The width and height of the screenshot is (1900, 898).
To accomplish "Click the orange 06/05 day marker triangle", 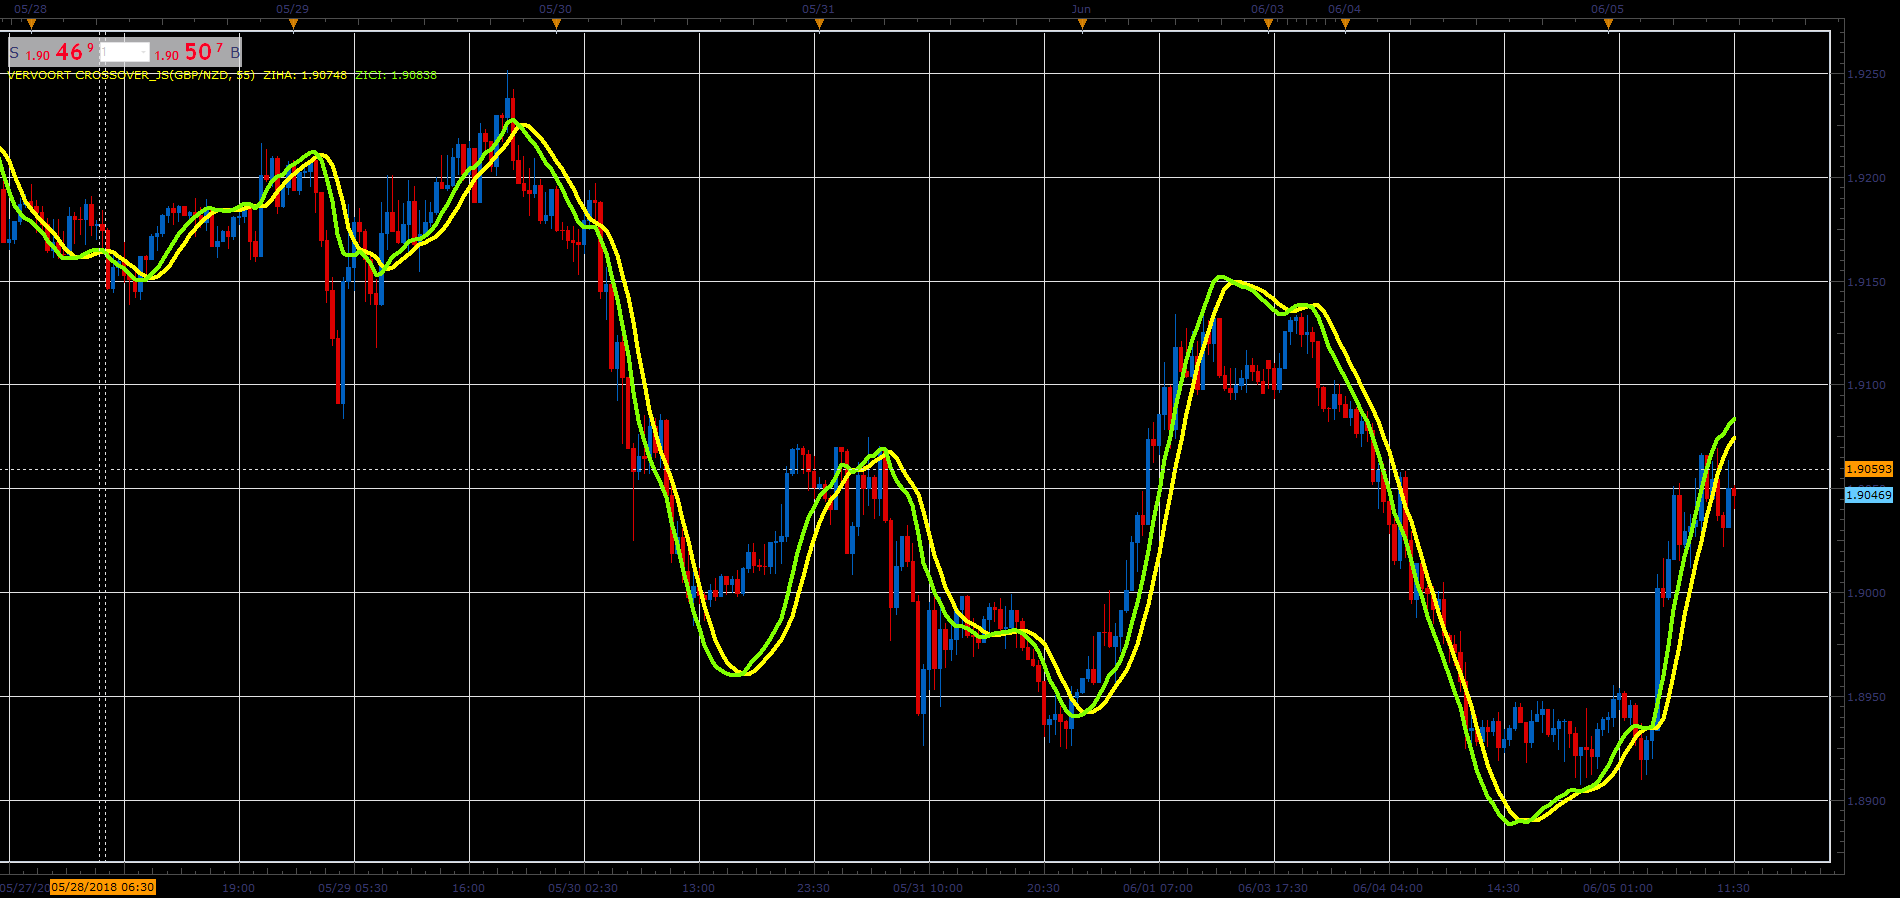I will (x=1608, y=25).
